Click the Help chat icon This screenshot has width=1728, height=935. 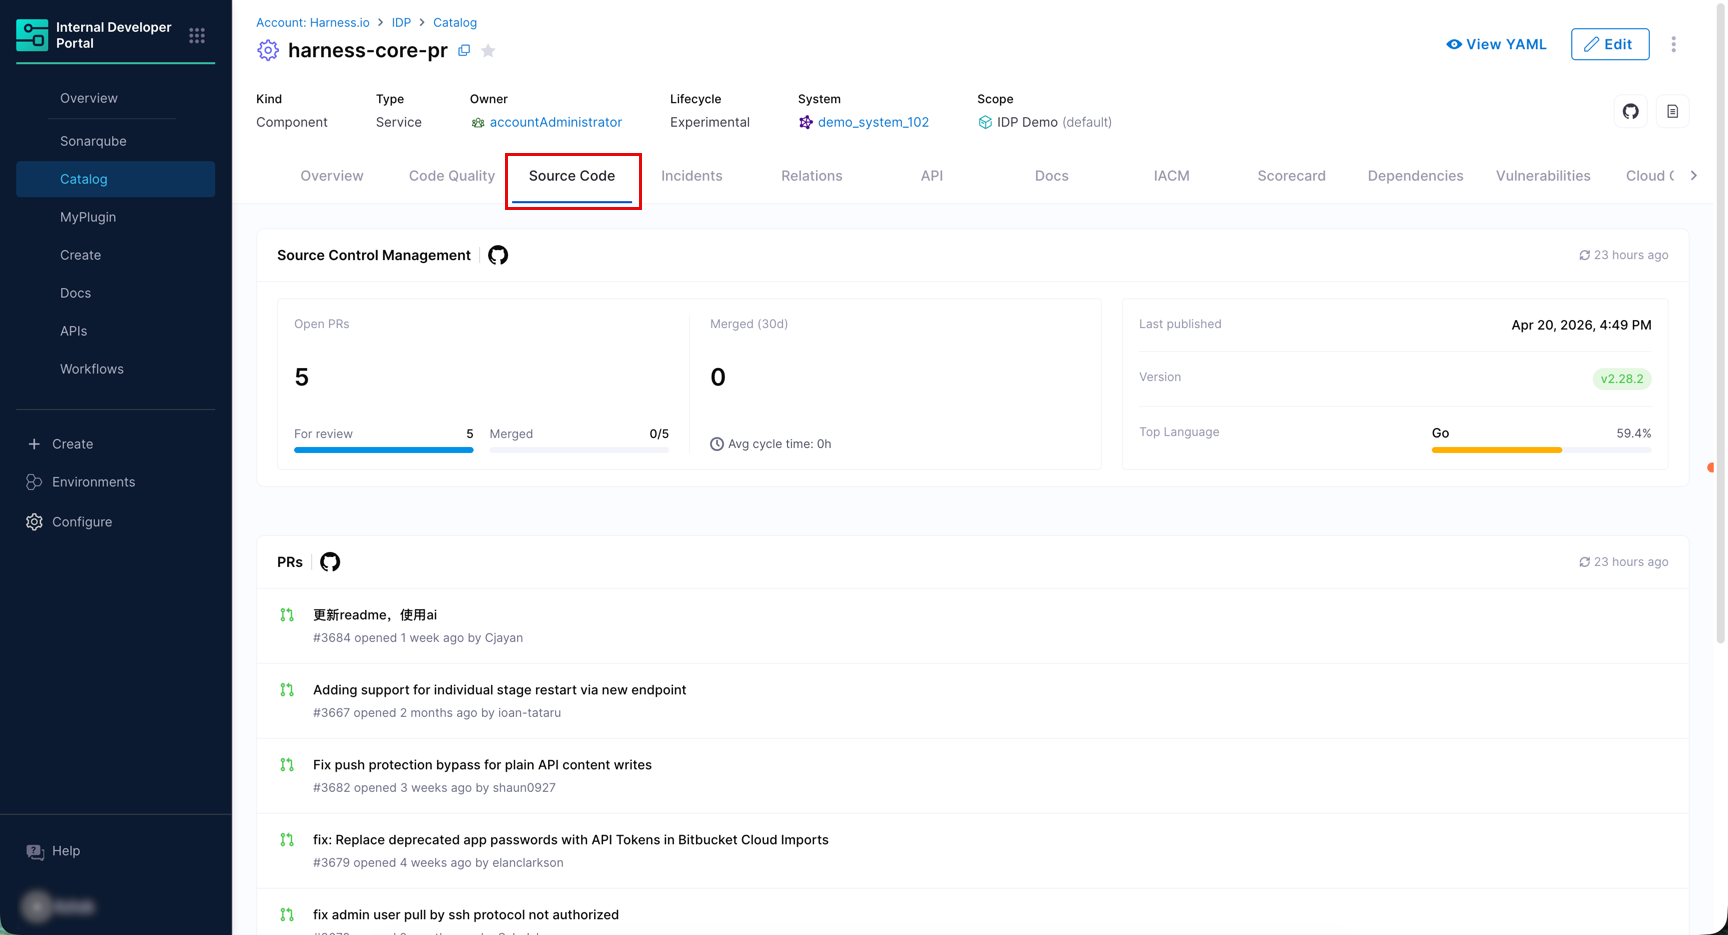pos(35,851)
